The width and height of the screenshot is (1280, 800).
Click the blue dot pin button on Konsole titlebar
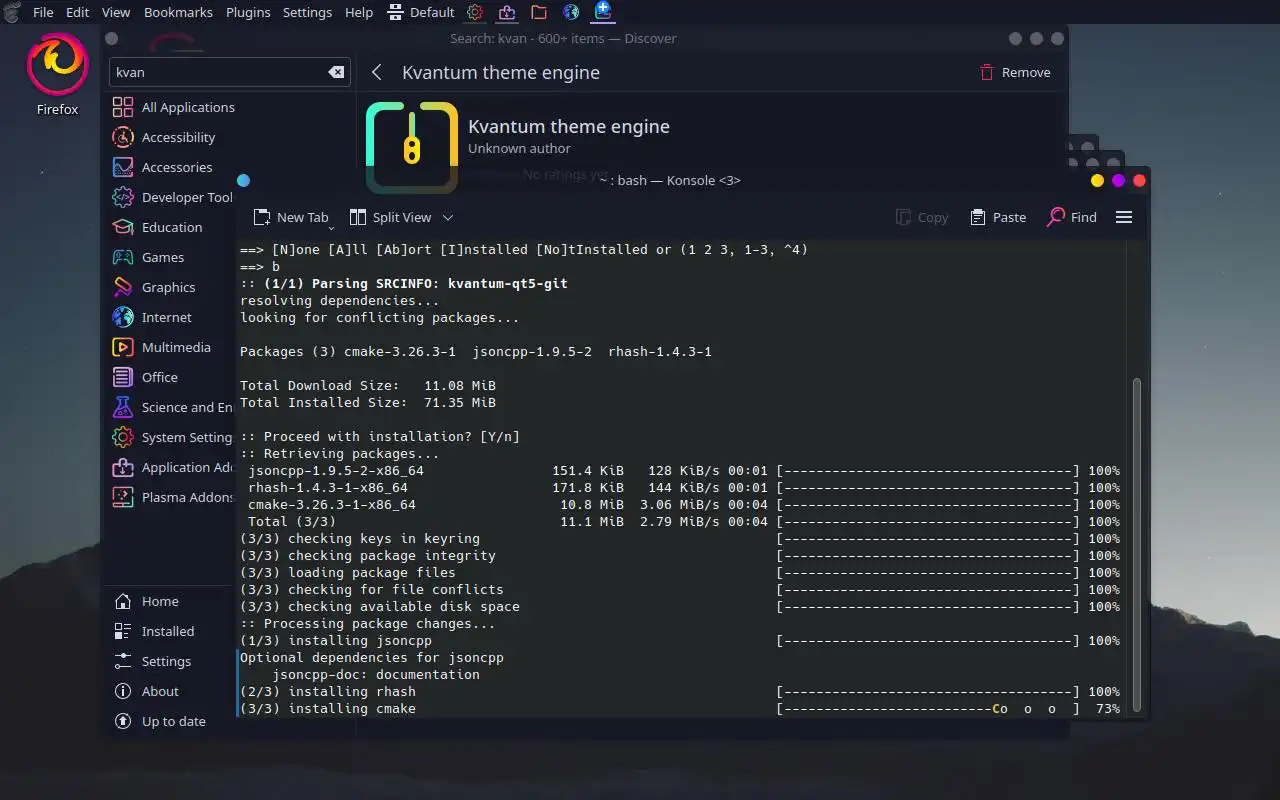[243, 180]
